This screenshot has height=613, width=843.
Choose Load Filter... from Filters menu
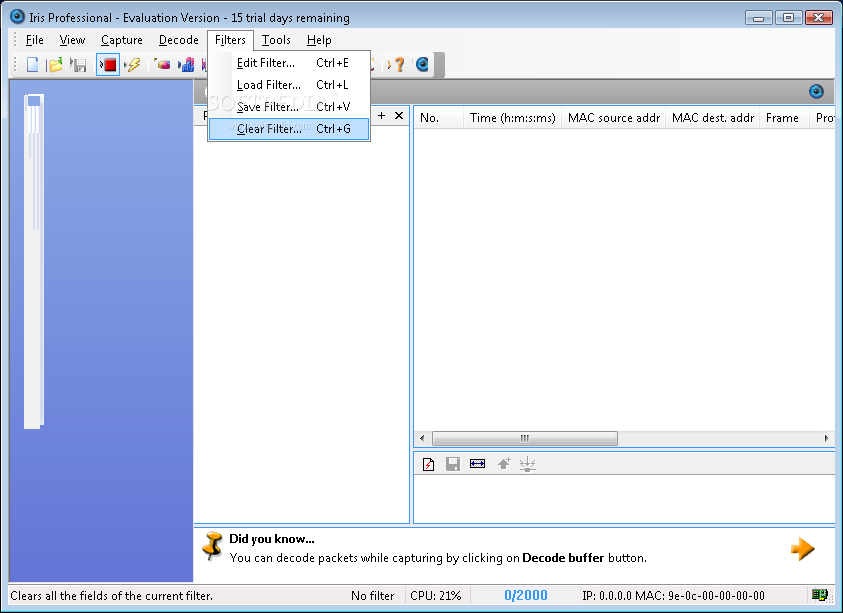(x=289, y=85)
